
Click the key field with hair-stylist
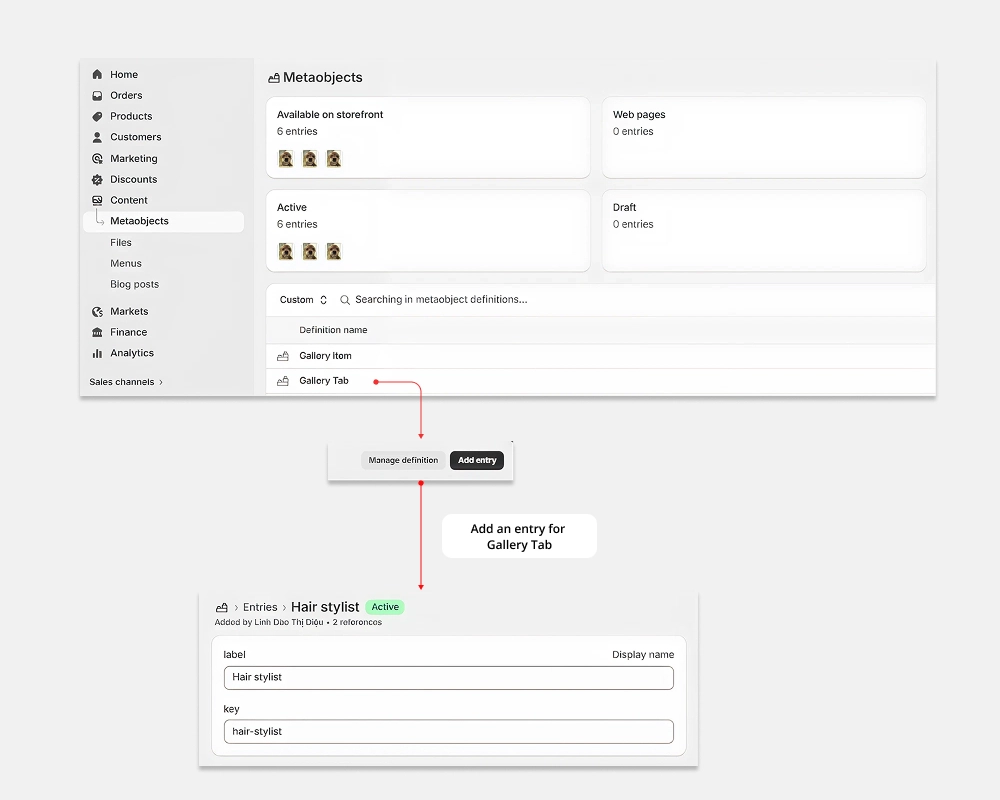point(449,732)
